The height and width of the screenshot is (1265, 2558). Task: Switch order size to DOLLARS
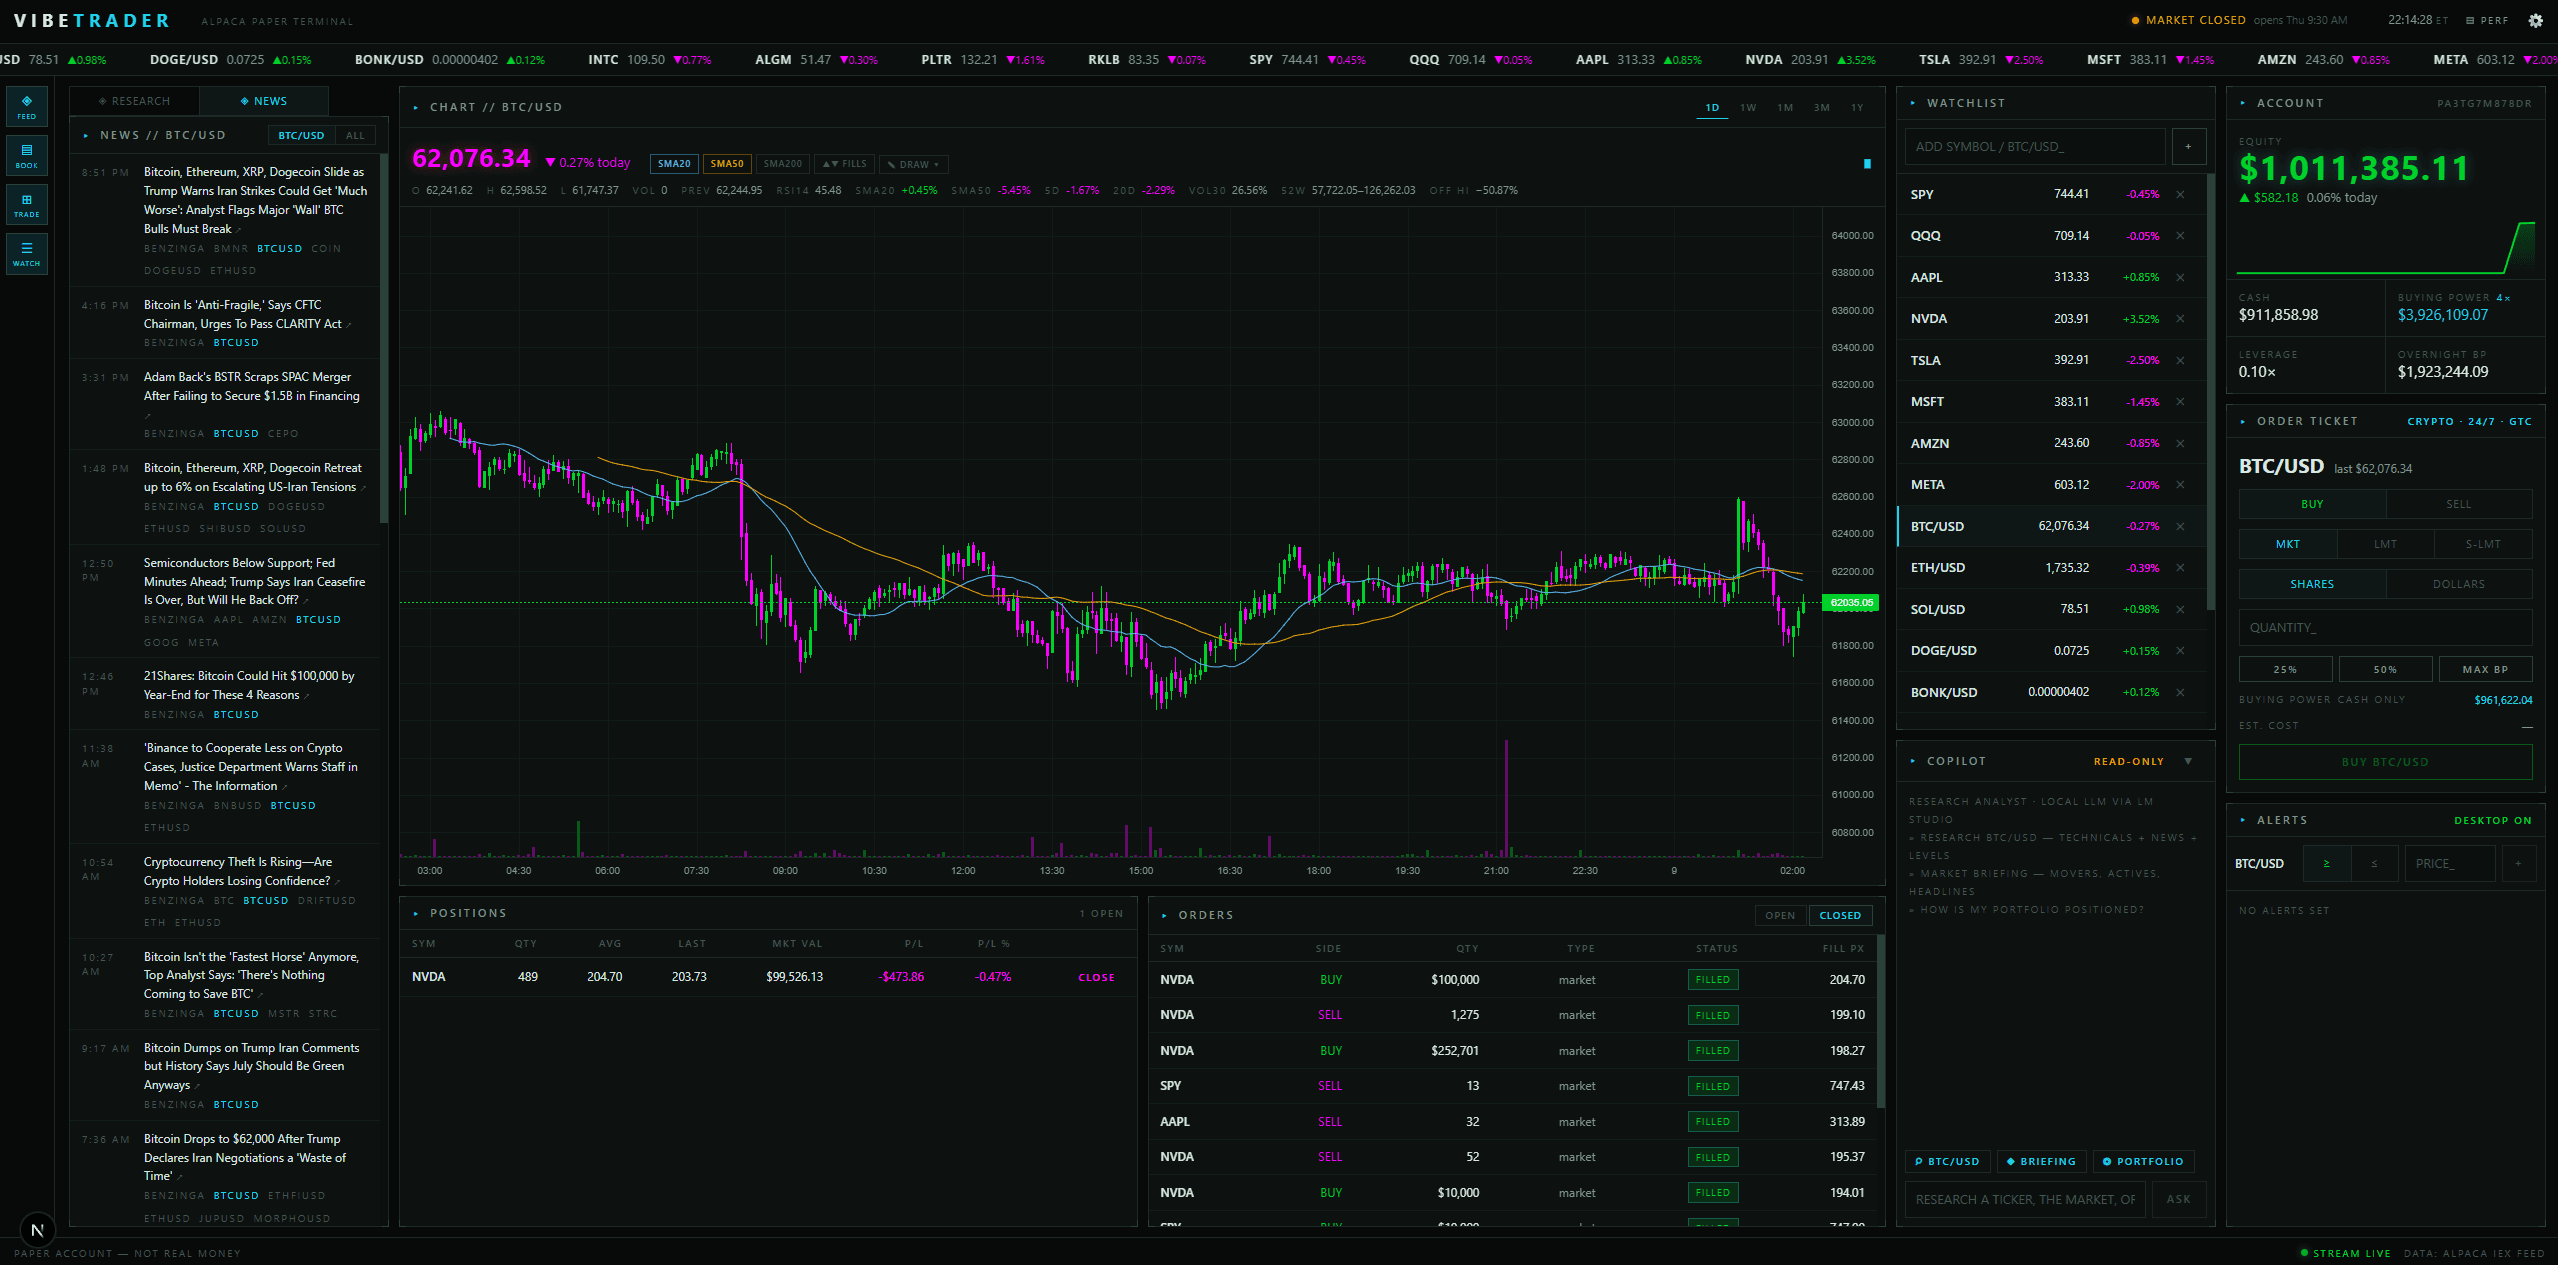coord(2459,584)
